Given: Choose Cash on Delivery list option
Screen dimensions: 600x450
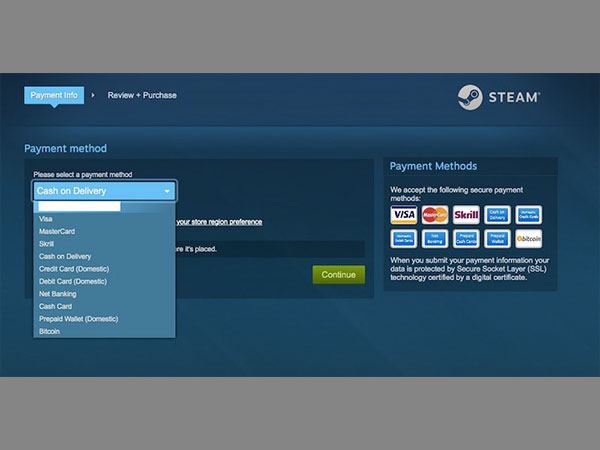Looking at the screenshot, I should click(104, 256).
